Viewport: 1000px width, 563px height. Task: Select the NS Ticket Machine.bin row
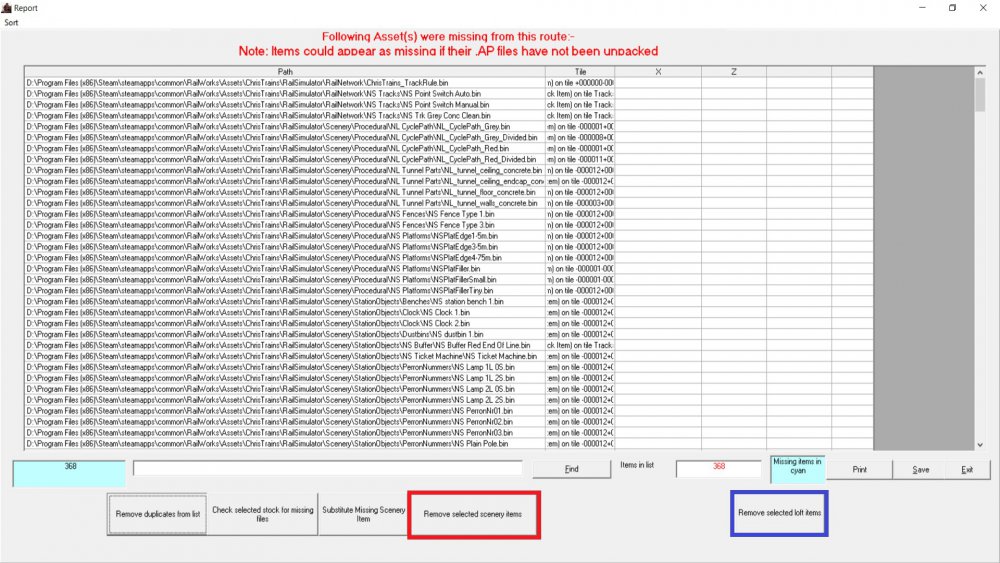(x=285, y=356)
